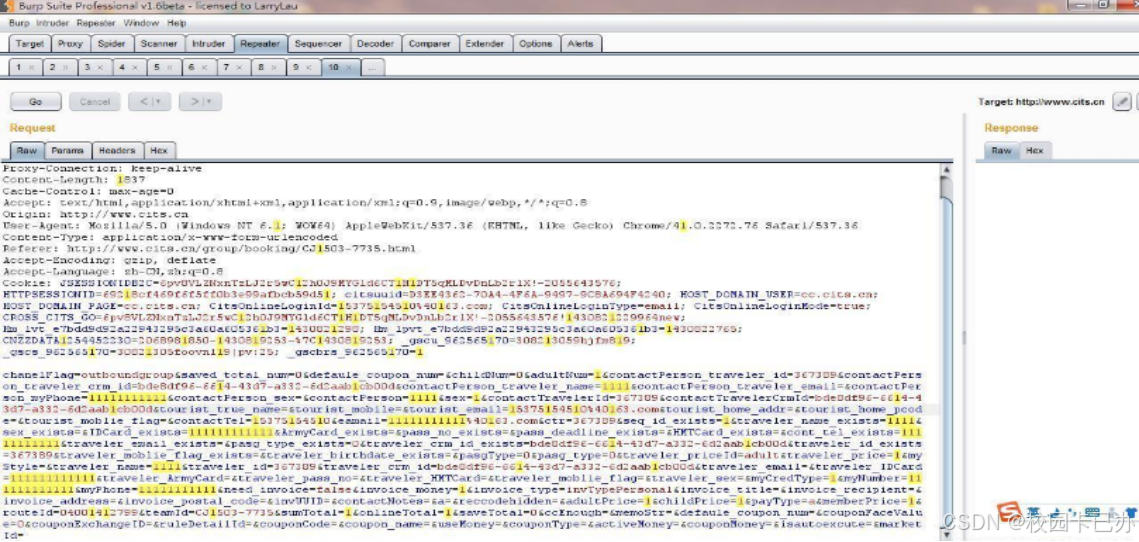Screen dimensions: 1139x542
Task: Close Repeater tab 6 with its x
Action: [205, 68]
